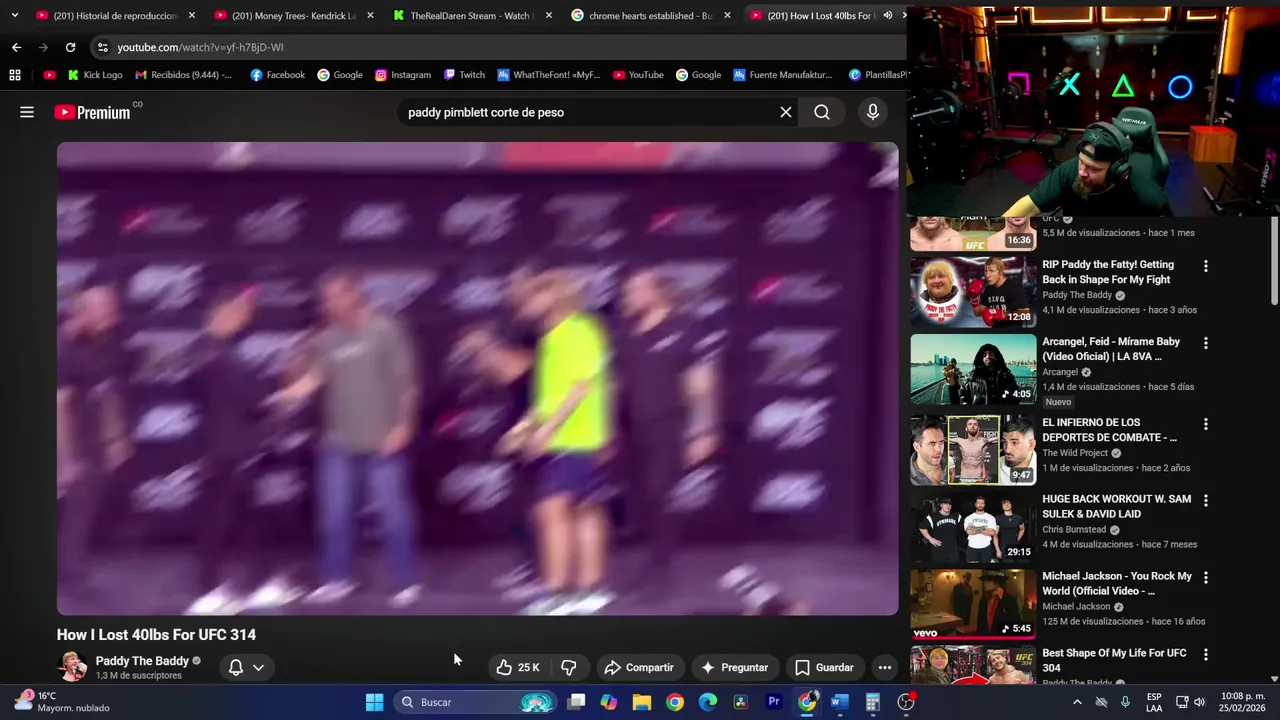Open taskbar clock and date
Screen dimensions: 1280x720
(x=1244, y=702)
